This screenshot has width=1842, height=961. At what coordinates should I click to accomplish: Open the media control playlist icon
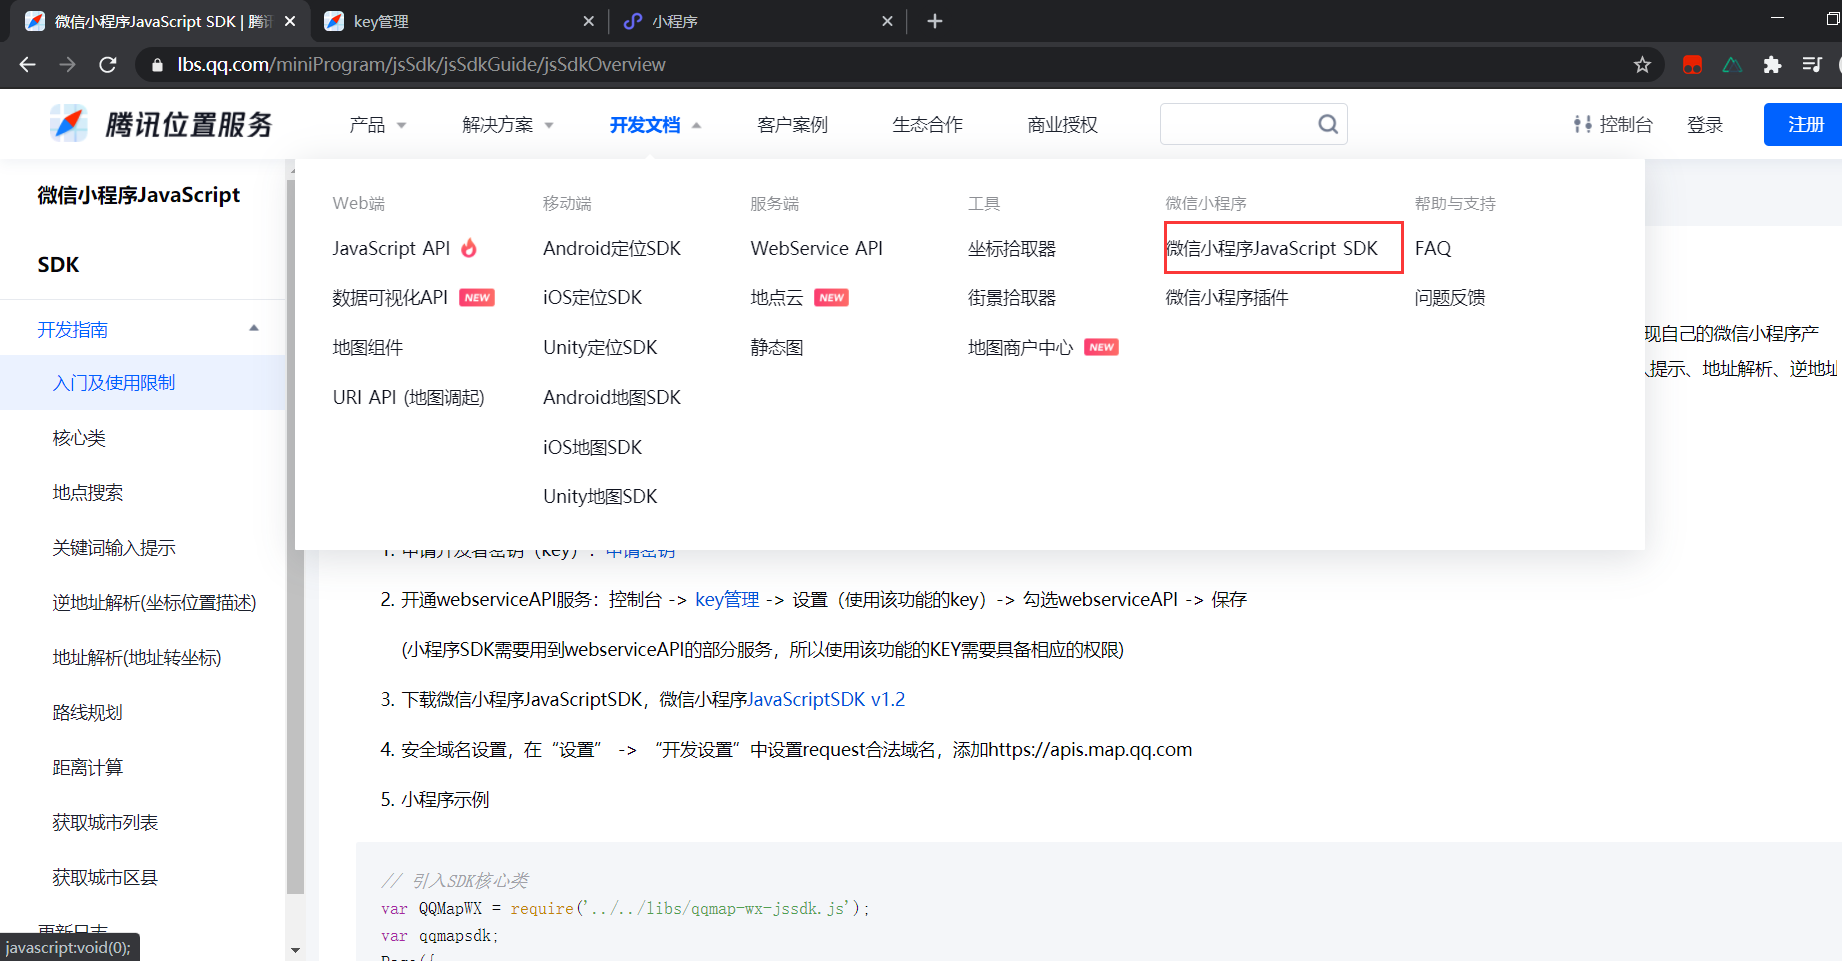click(1812, 65)
